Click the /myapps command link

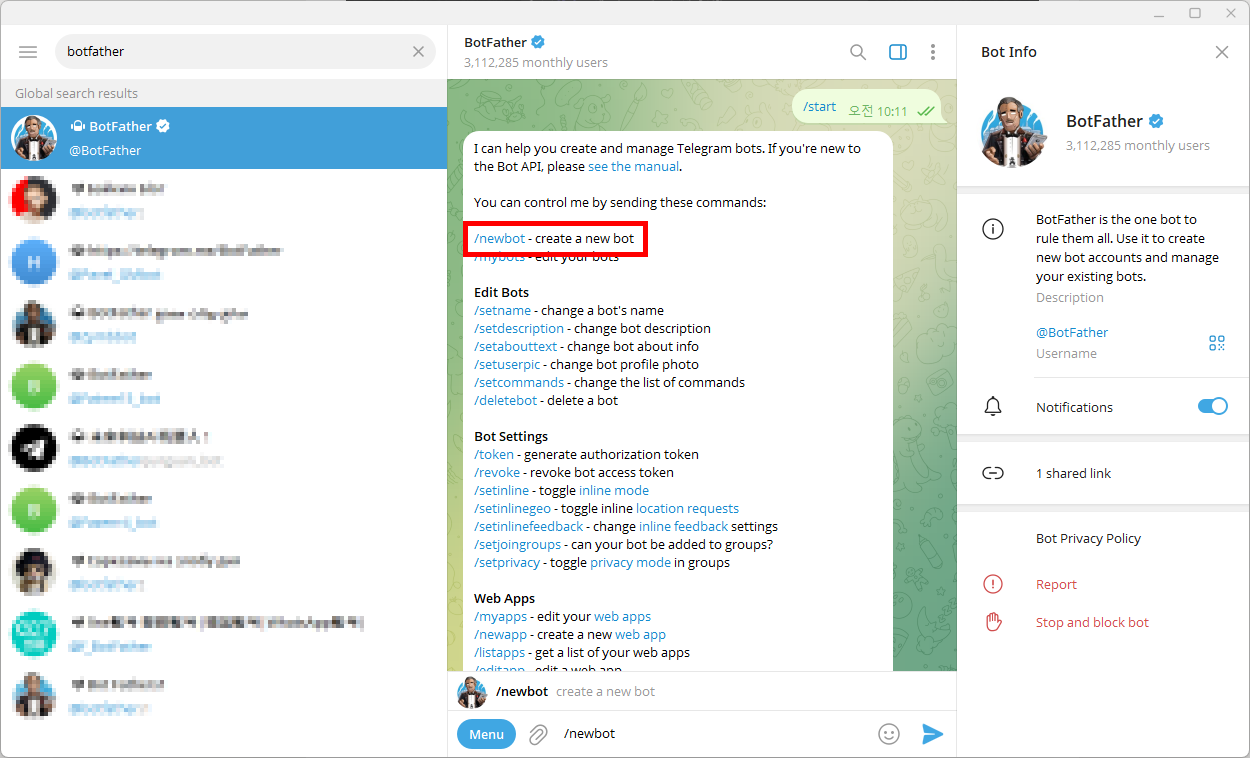point(500,616)
